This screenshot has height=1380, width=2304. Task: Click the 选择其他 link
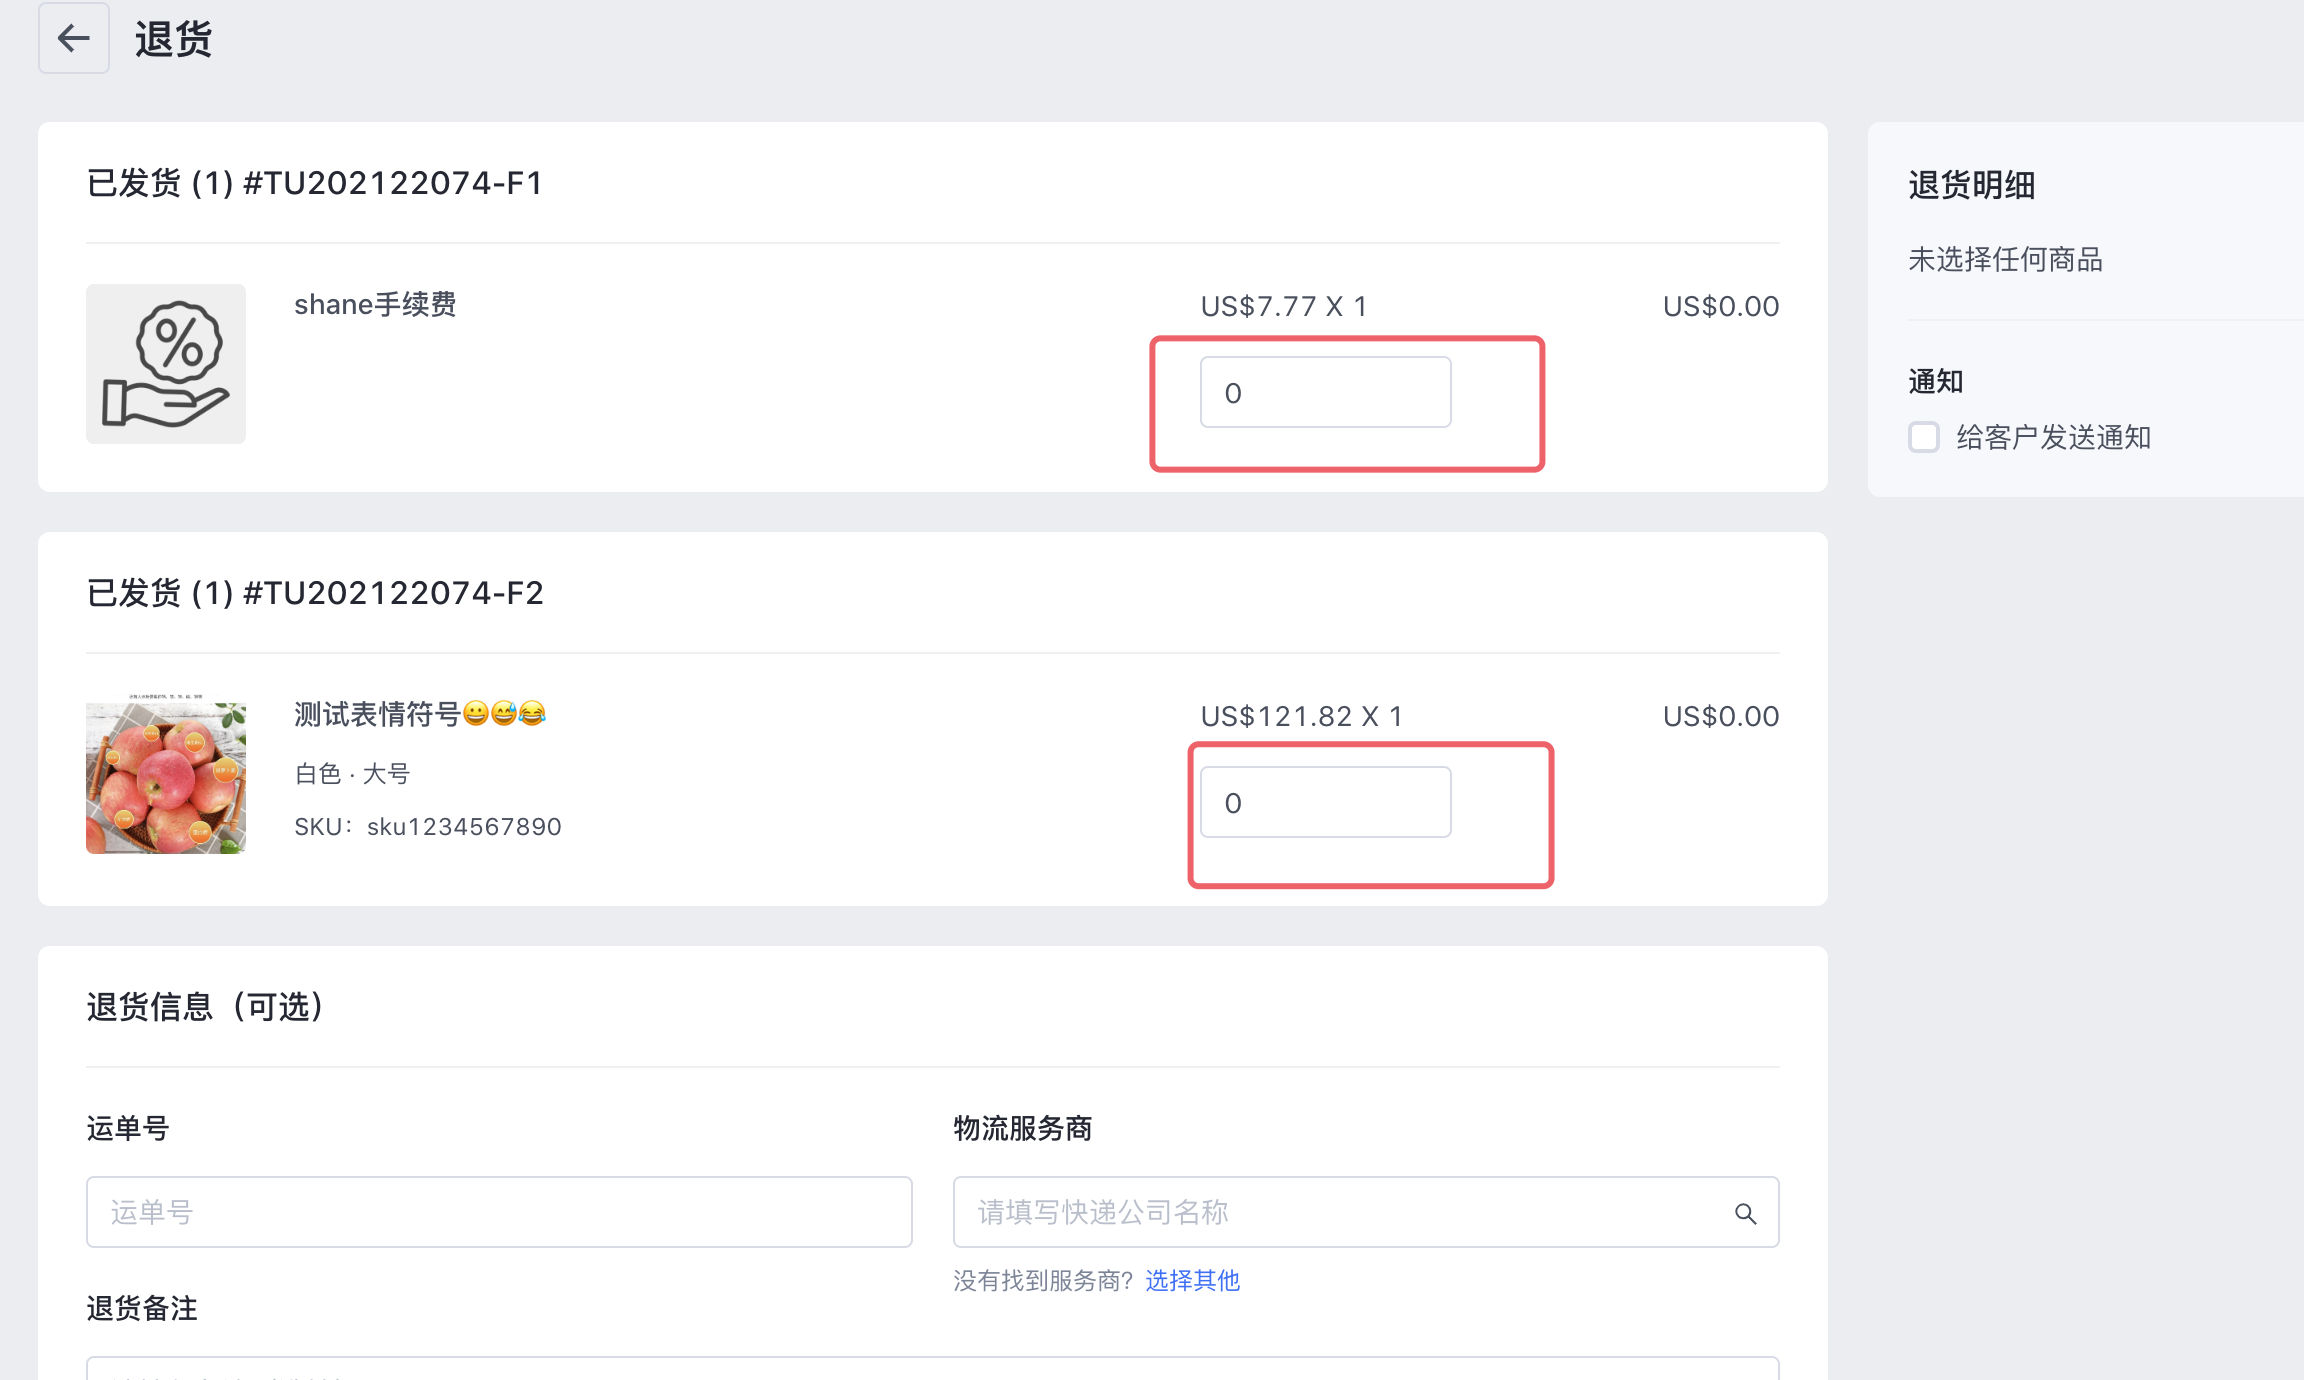[1192, 1280]
